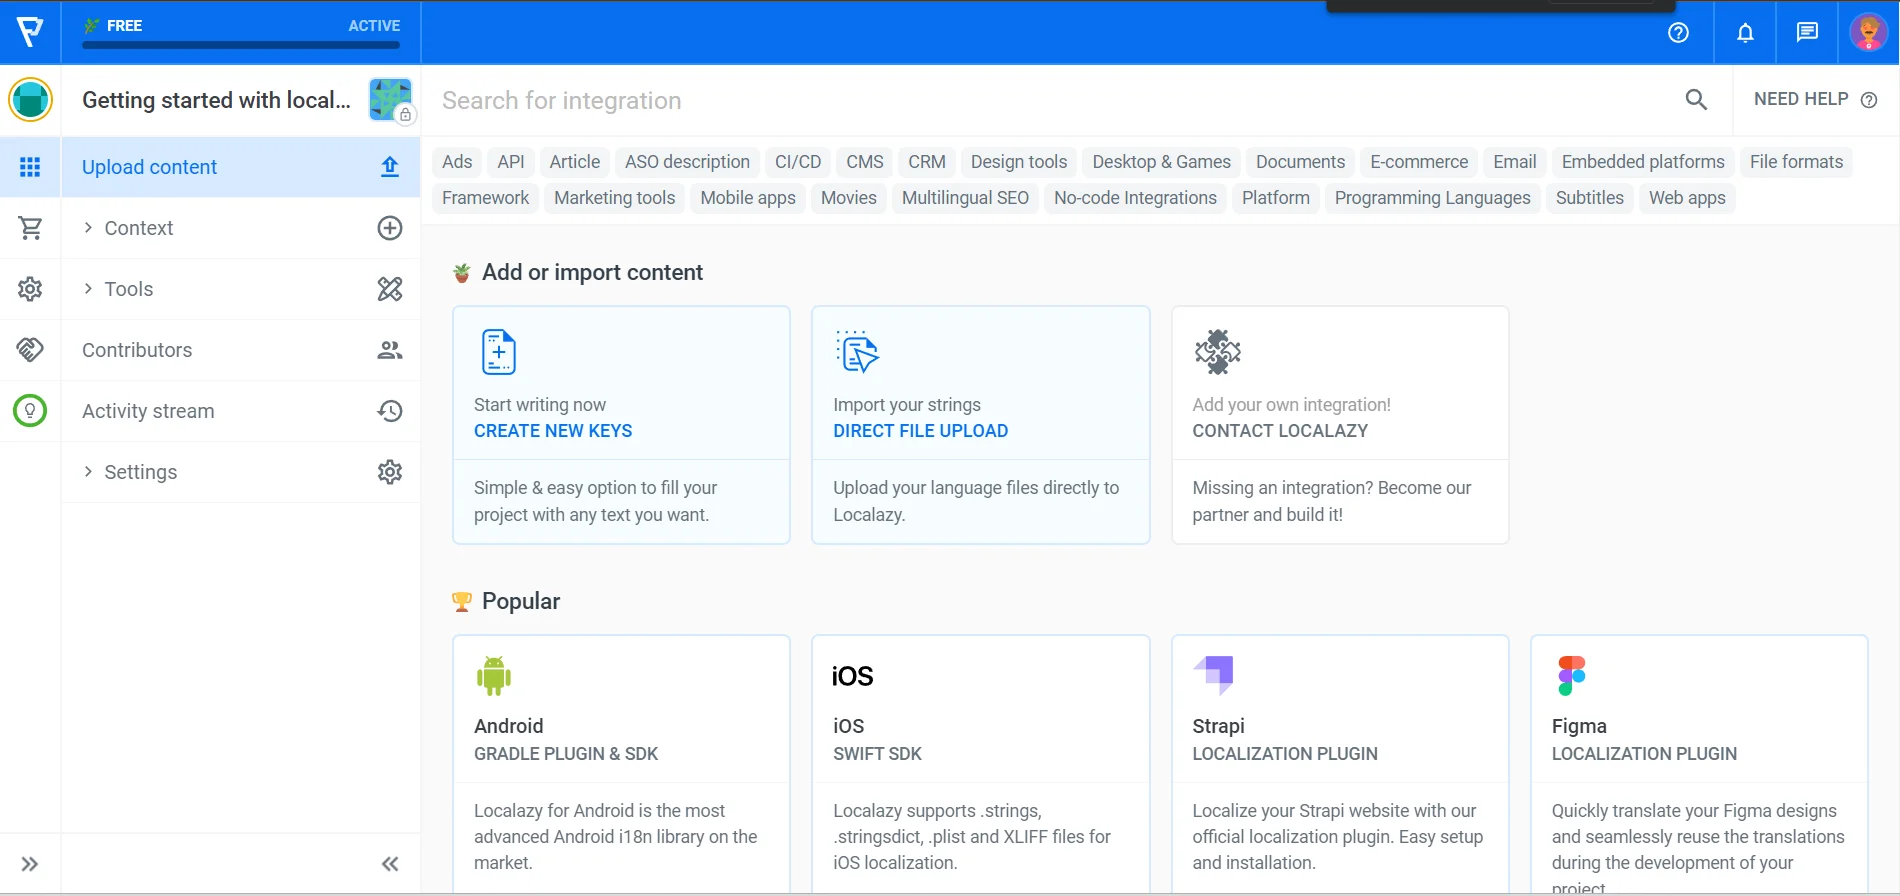Click the green lightbulb icon in left rail
Viewport: 1900px width, 896px height.
pos(30,411)
